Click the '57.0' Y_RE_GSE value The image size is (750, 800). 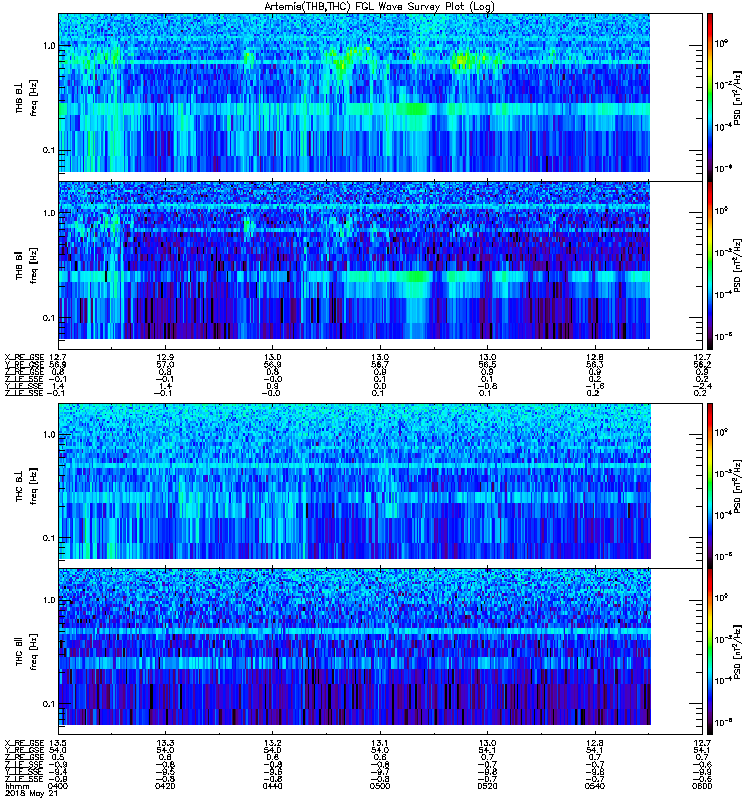165,365
